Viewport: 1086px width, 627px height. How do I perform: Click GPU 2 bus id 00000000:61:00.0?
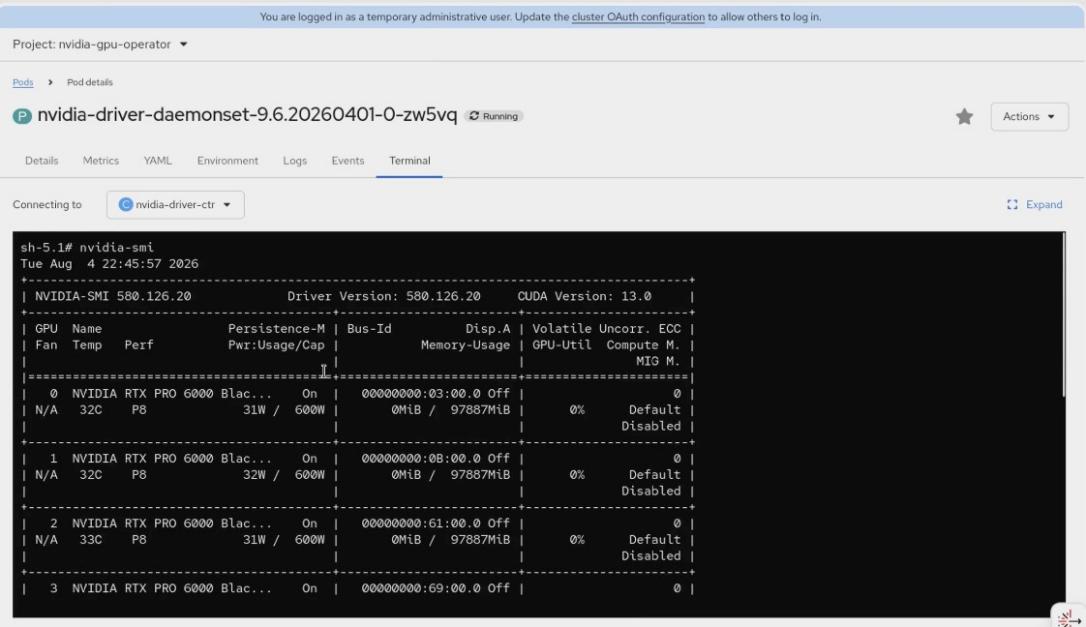[x=420, y=523]
